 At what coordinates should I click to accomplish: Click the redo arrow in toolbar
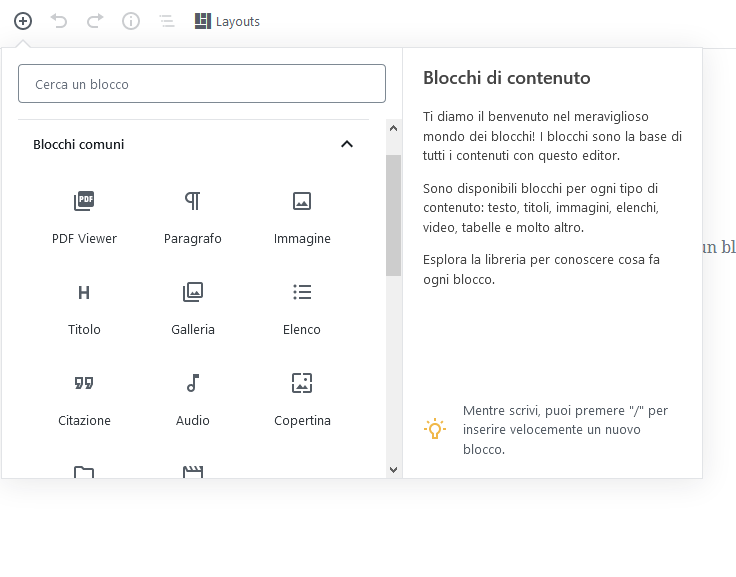coord(95,21)
